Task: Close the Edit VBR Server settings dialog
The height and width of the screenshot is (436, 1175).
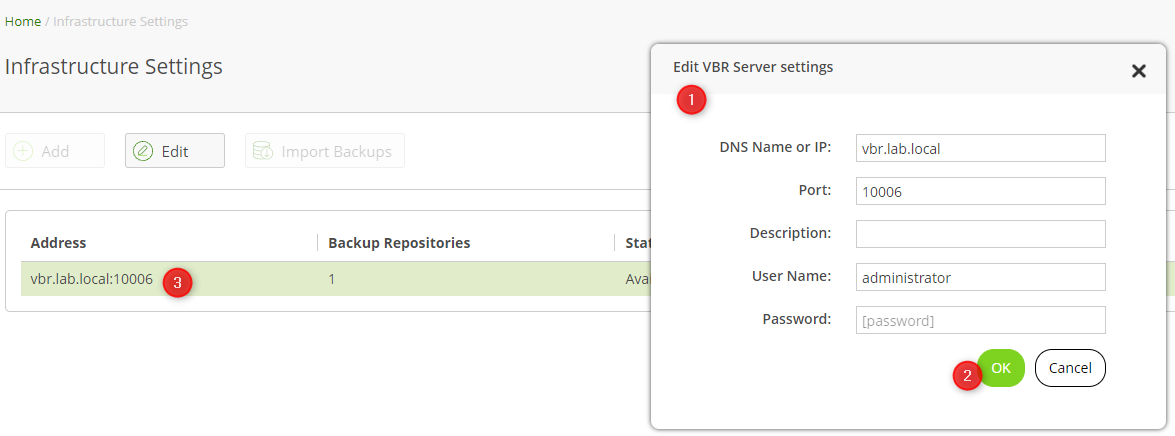Action: [x=1138, y=71]
